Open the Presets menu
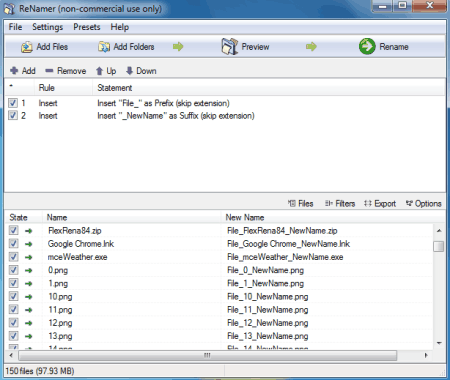This screenshot has height=380, width=450. [x=87, y=27]
